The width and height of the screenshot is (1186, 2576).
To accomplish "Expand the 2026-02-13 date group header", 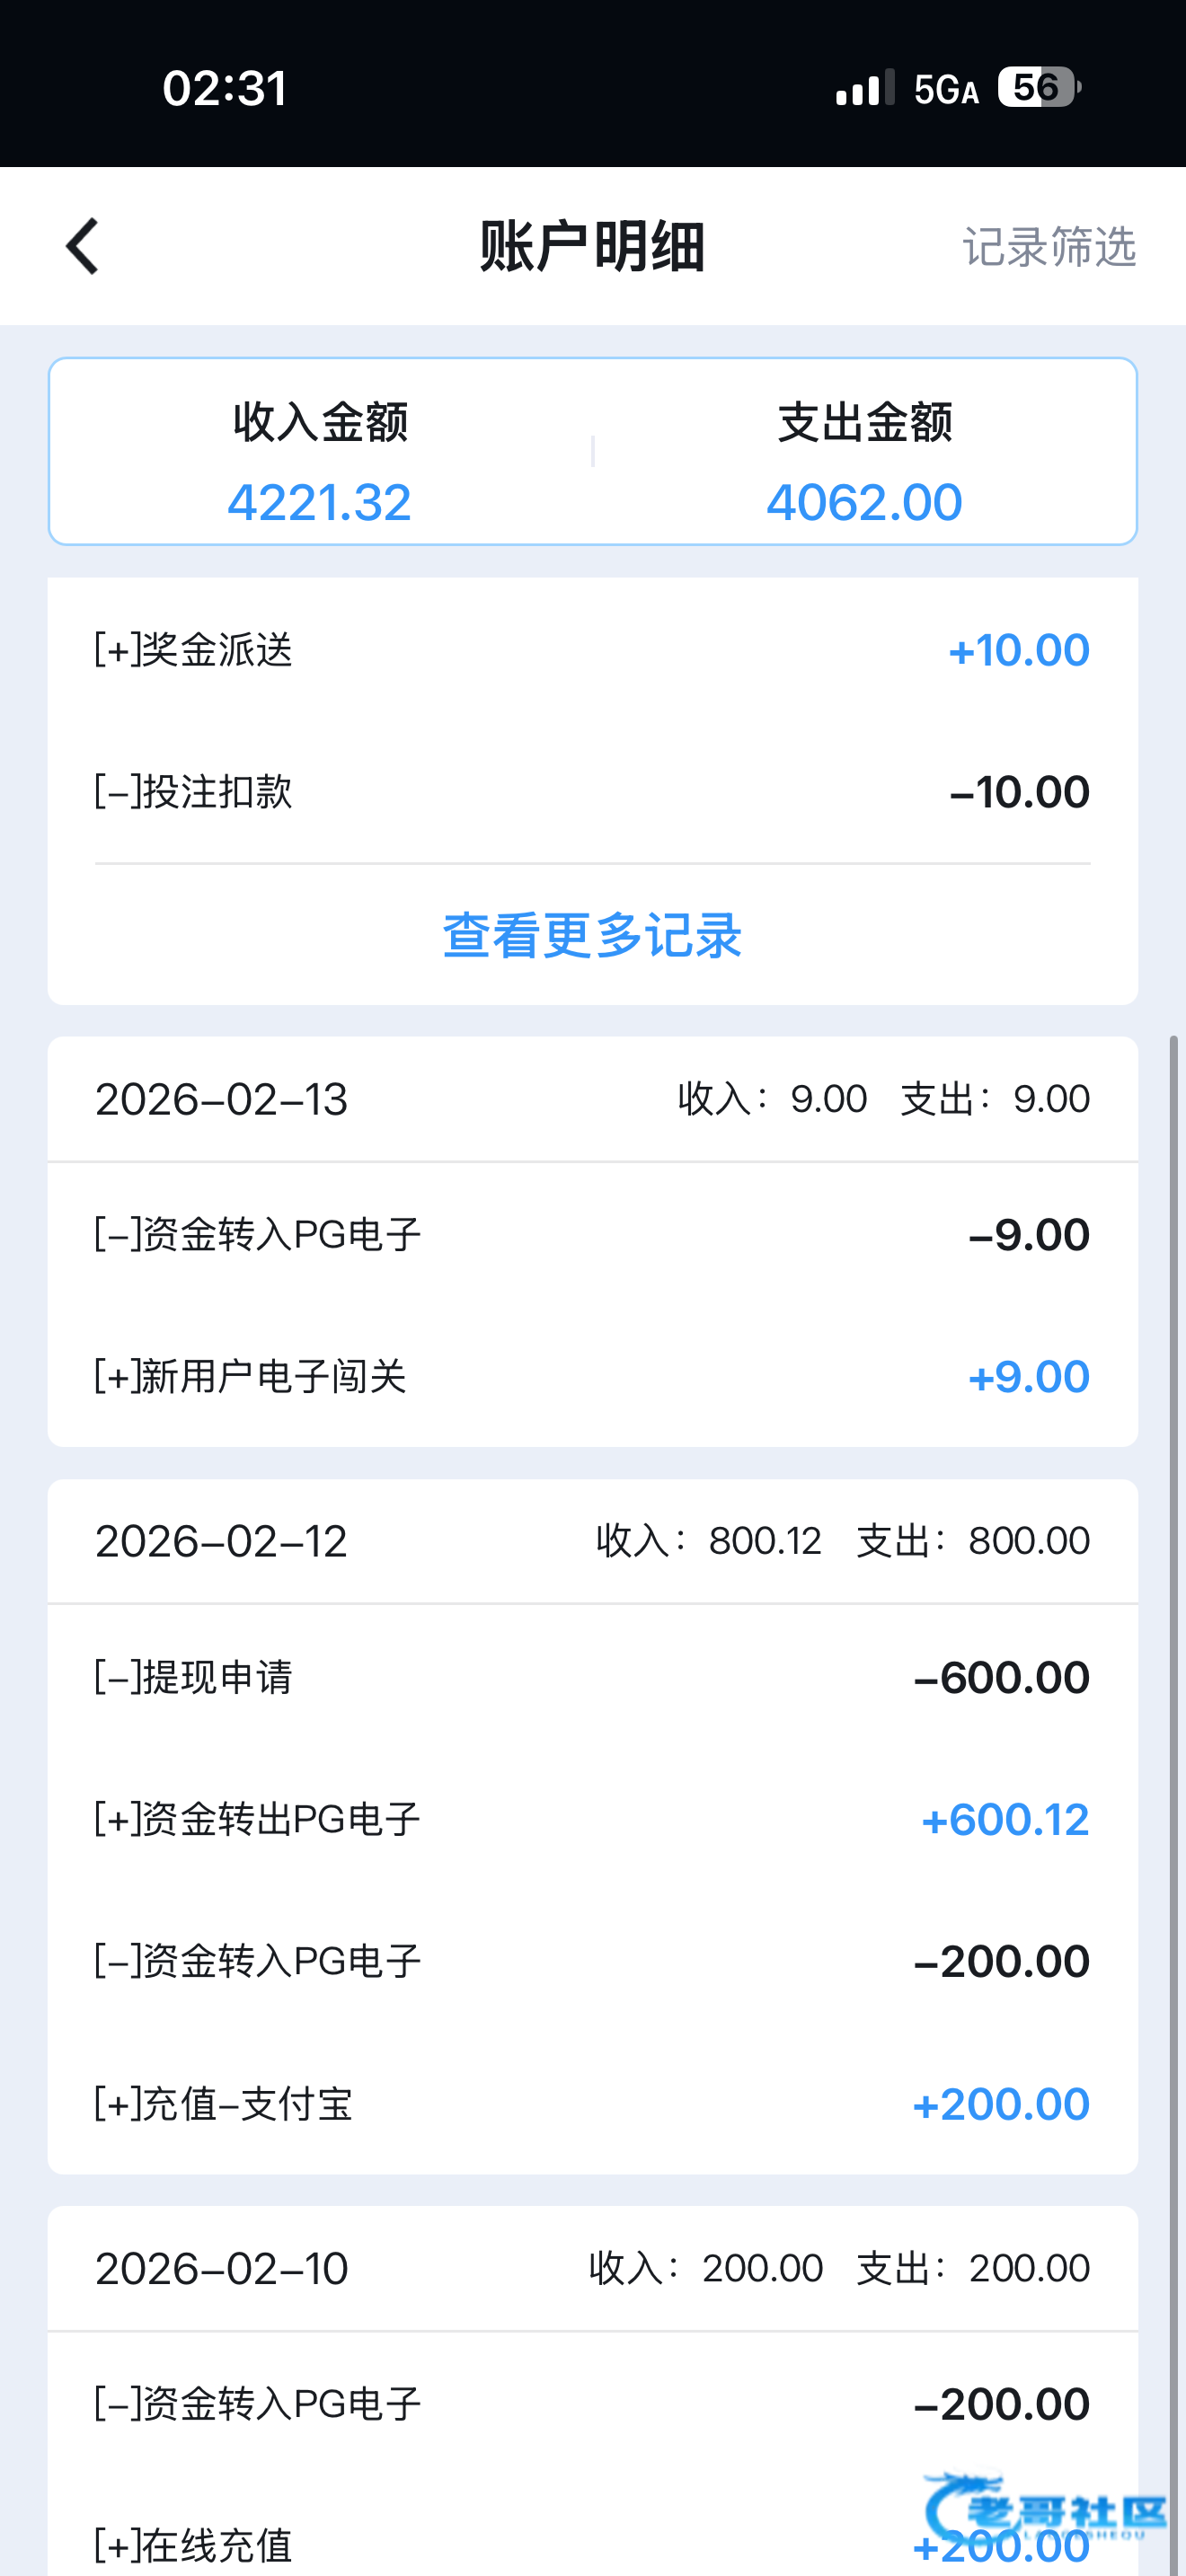I will click(x=592, y=1099).
